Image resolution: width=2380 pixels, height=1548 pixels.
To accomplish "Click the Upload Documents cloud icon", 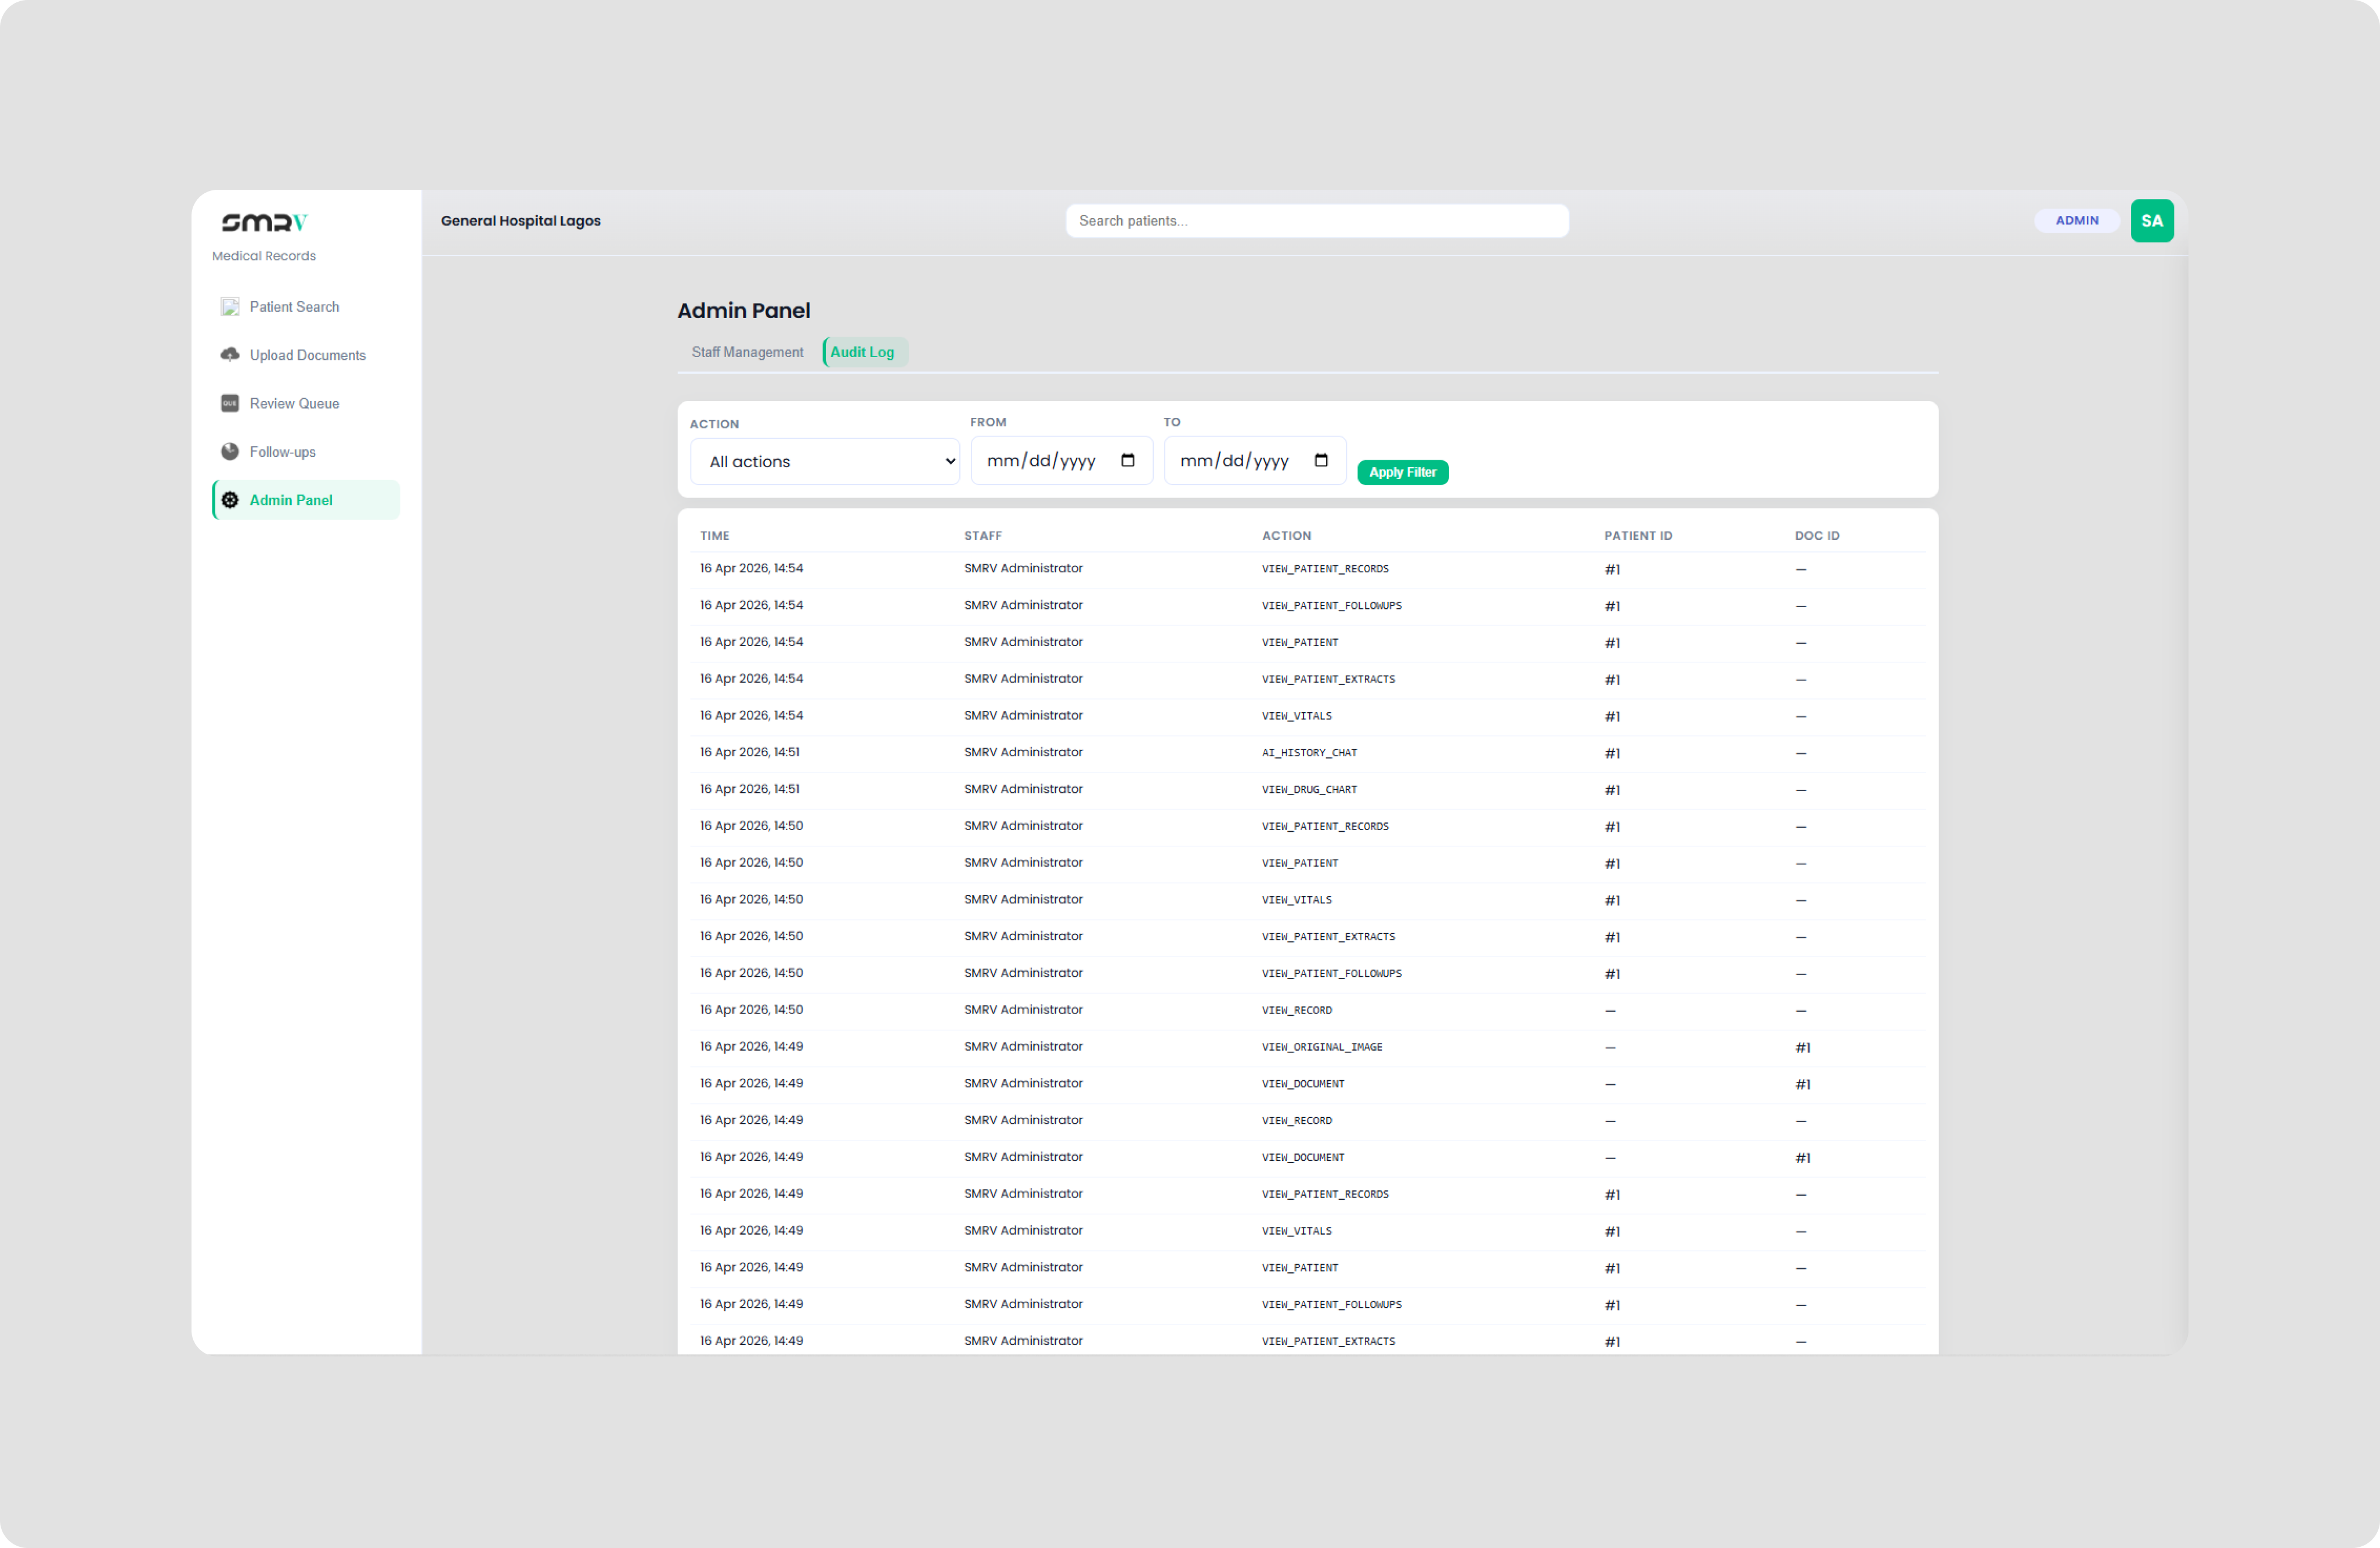I will point(230,355).
